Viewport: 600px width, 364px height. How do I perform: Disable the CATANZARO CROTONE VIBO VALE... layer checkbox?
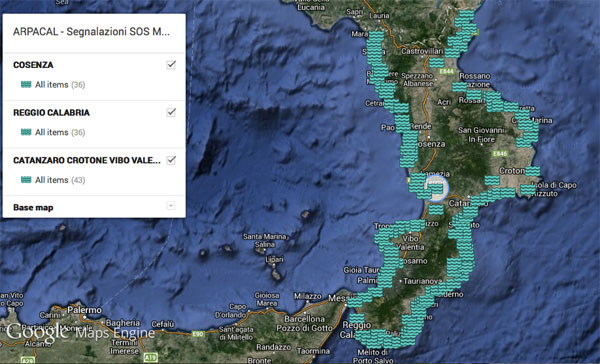tap(171, 160)
